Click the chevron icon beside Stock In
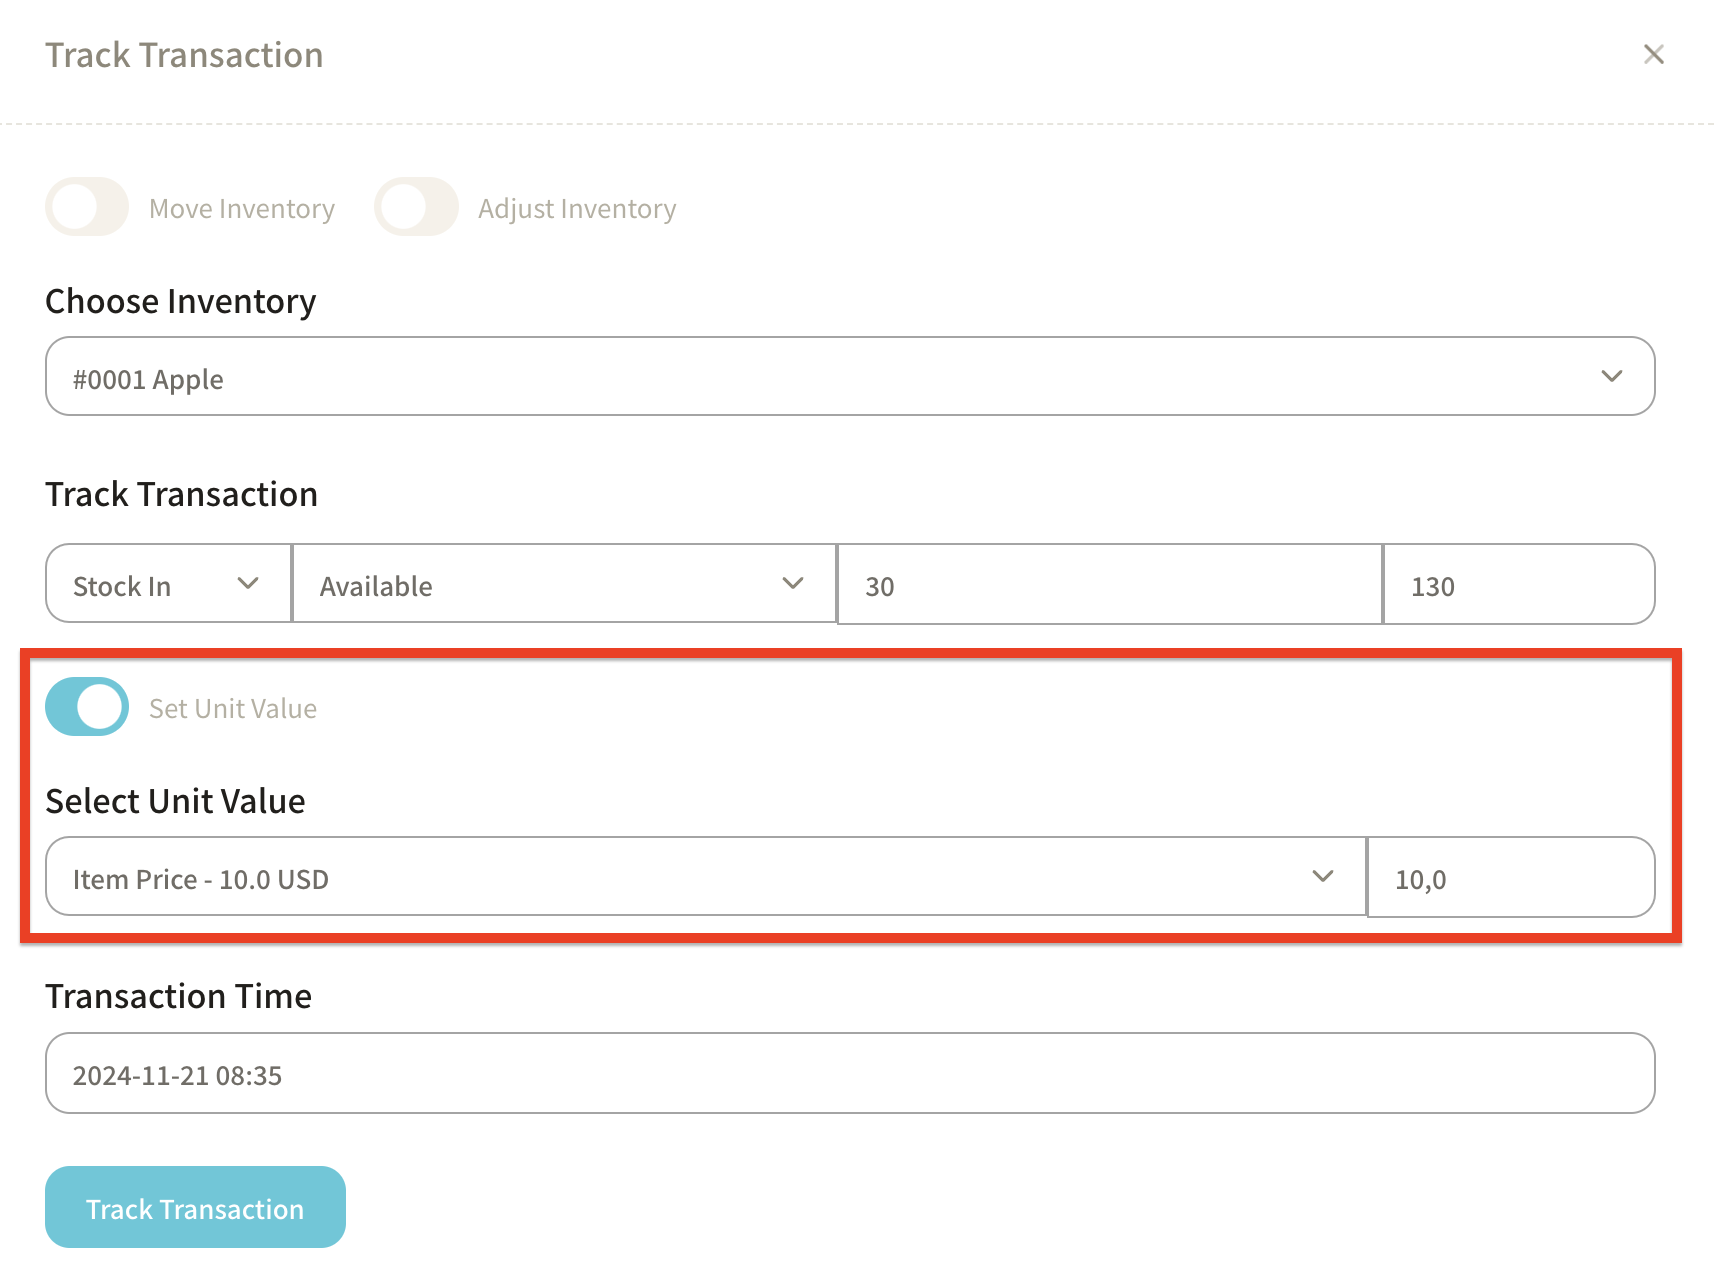The height and width of the screenshot is (1265, 1714). coord(248,584)
